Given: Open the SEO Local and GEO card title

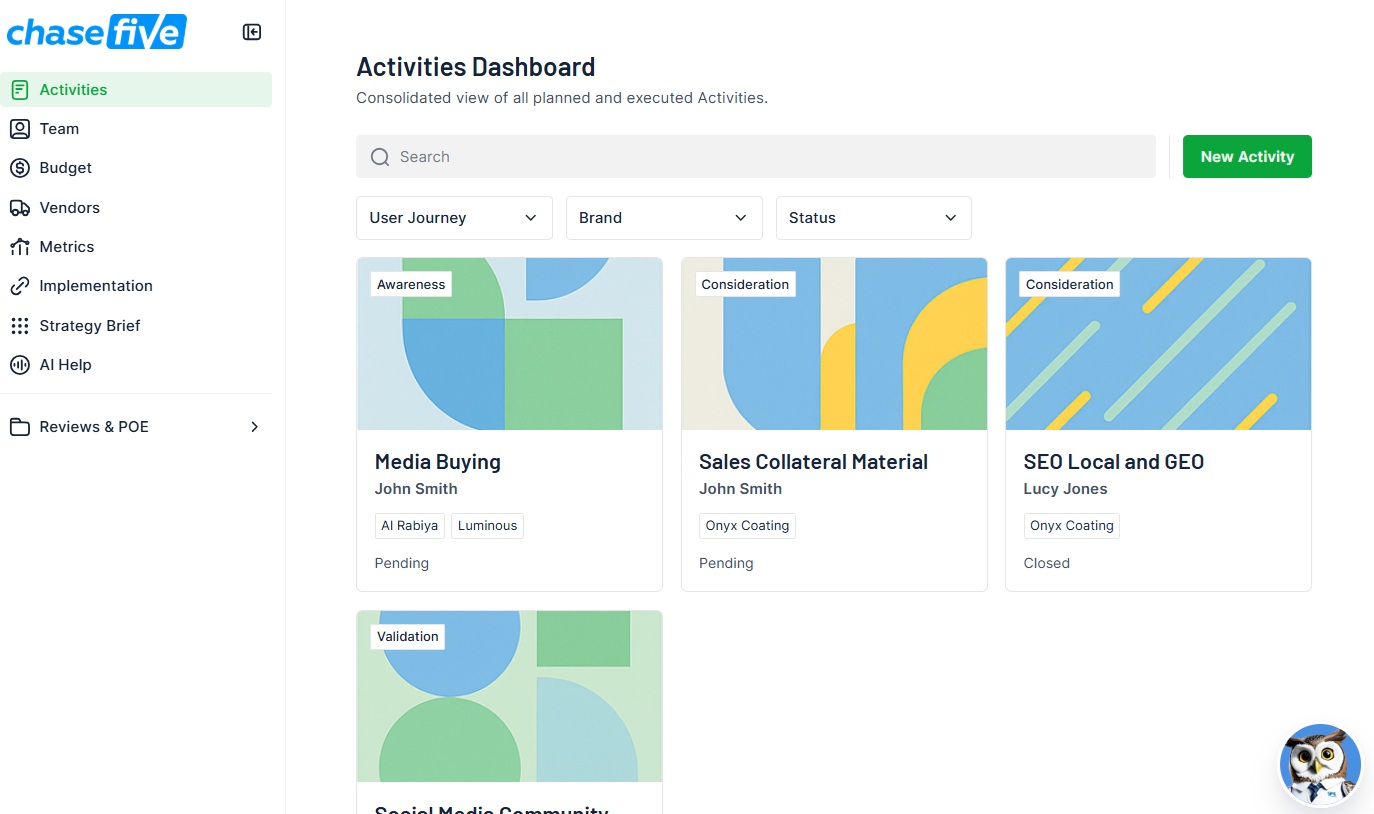Looking at the screenshot, I should coord(1113,462).
